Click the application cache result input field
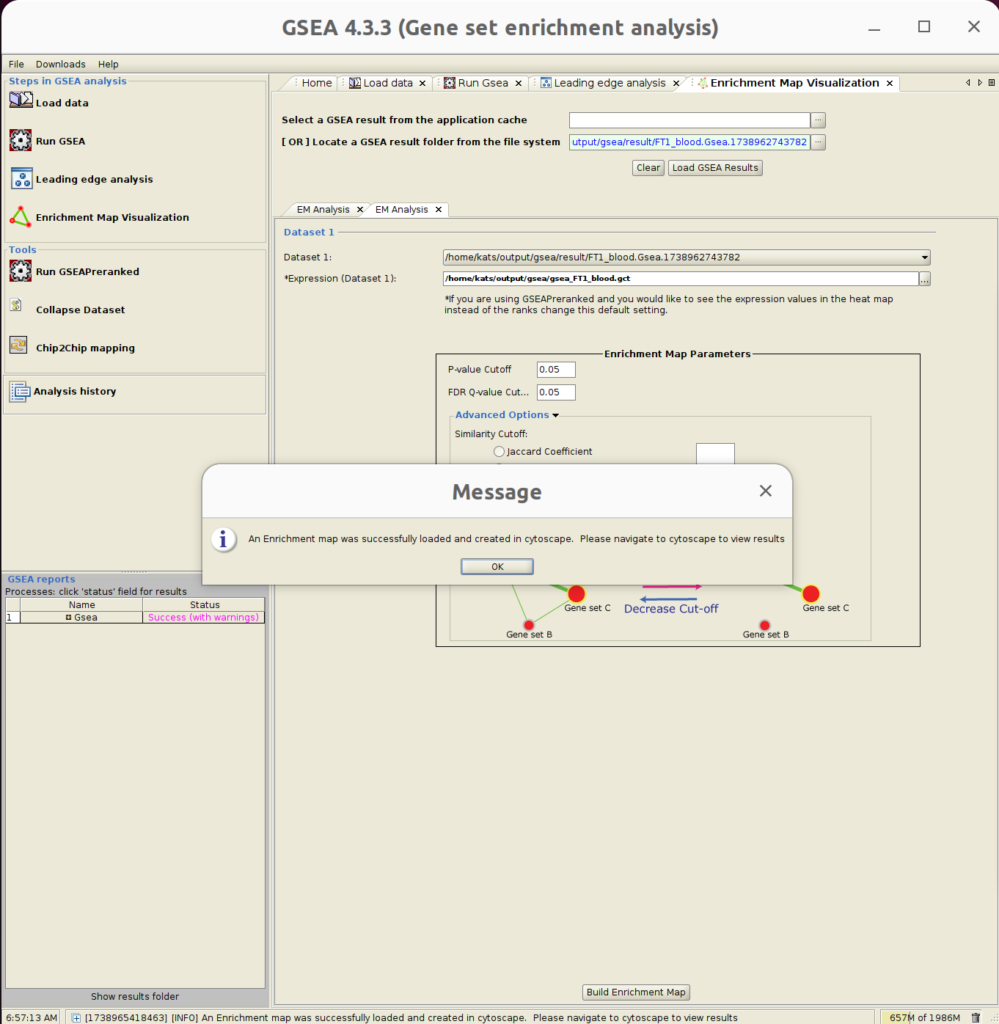The height and width of the screenshot is (1024, 999). tap(690, 120)
